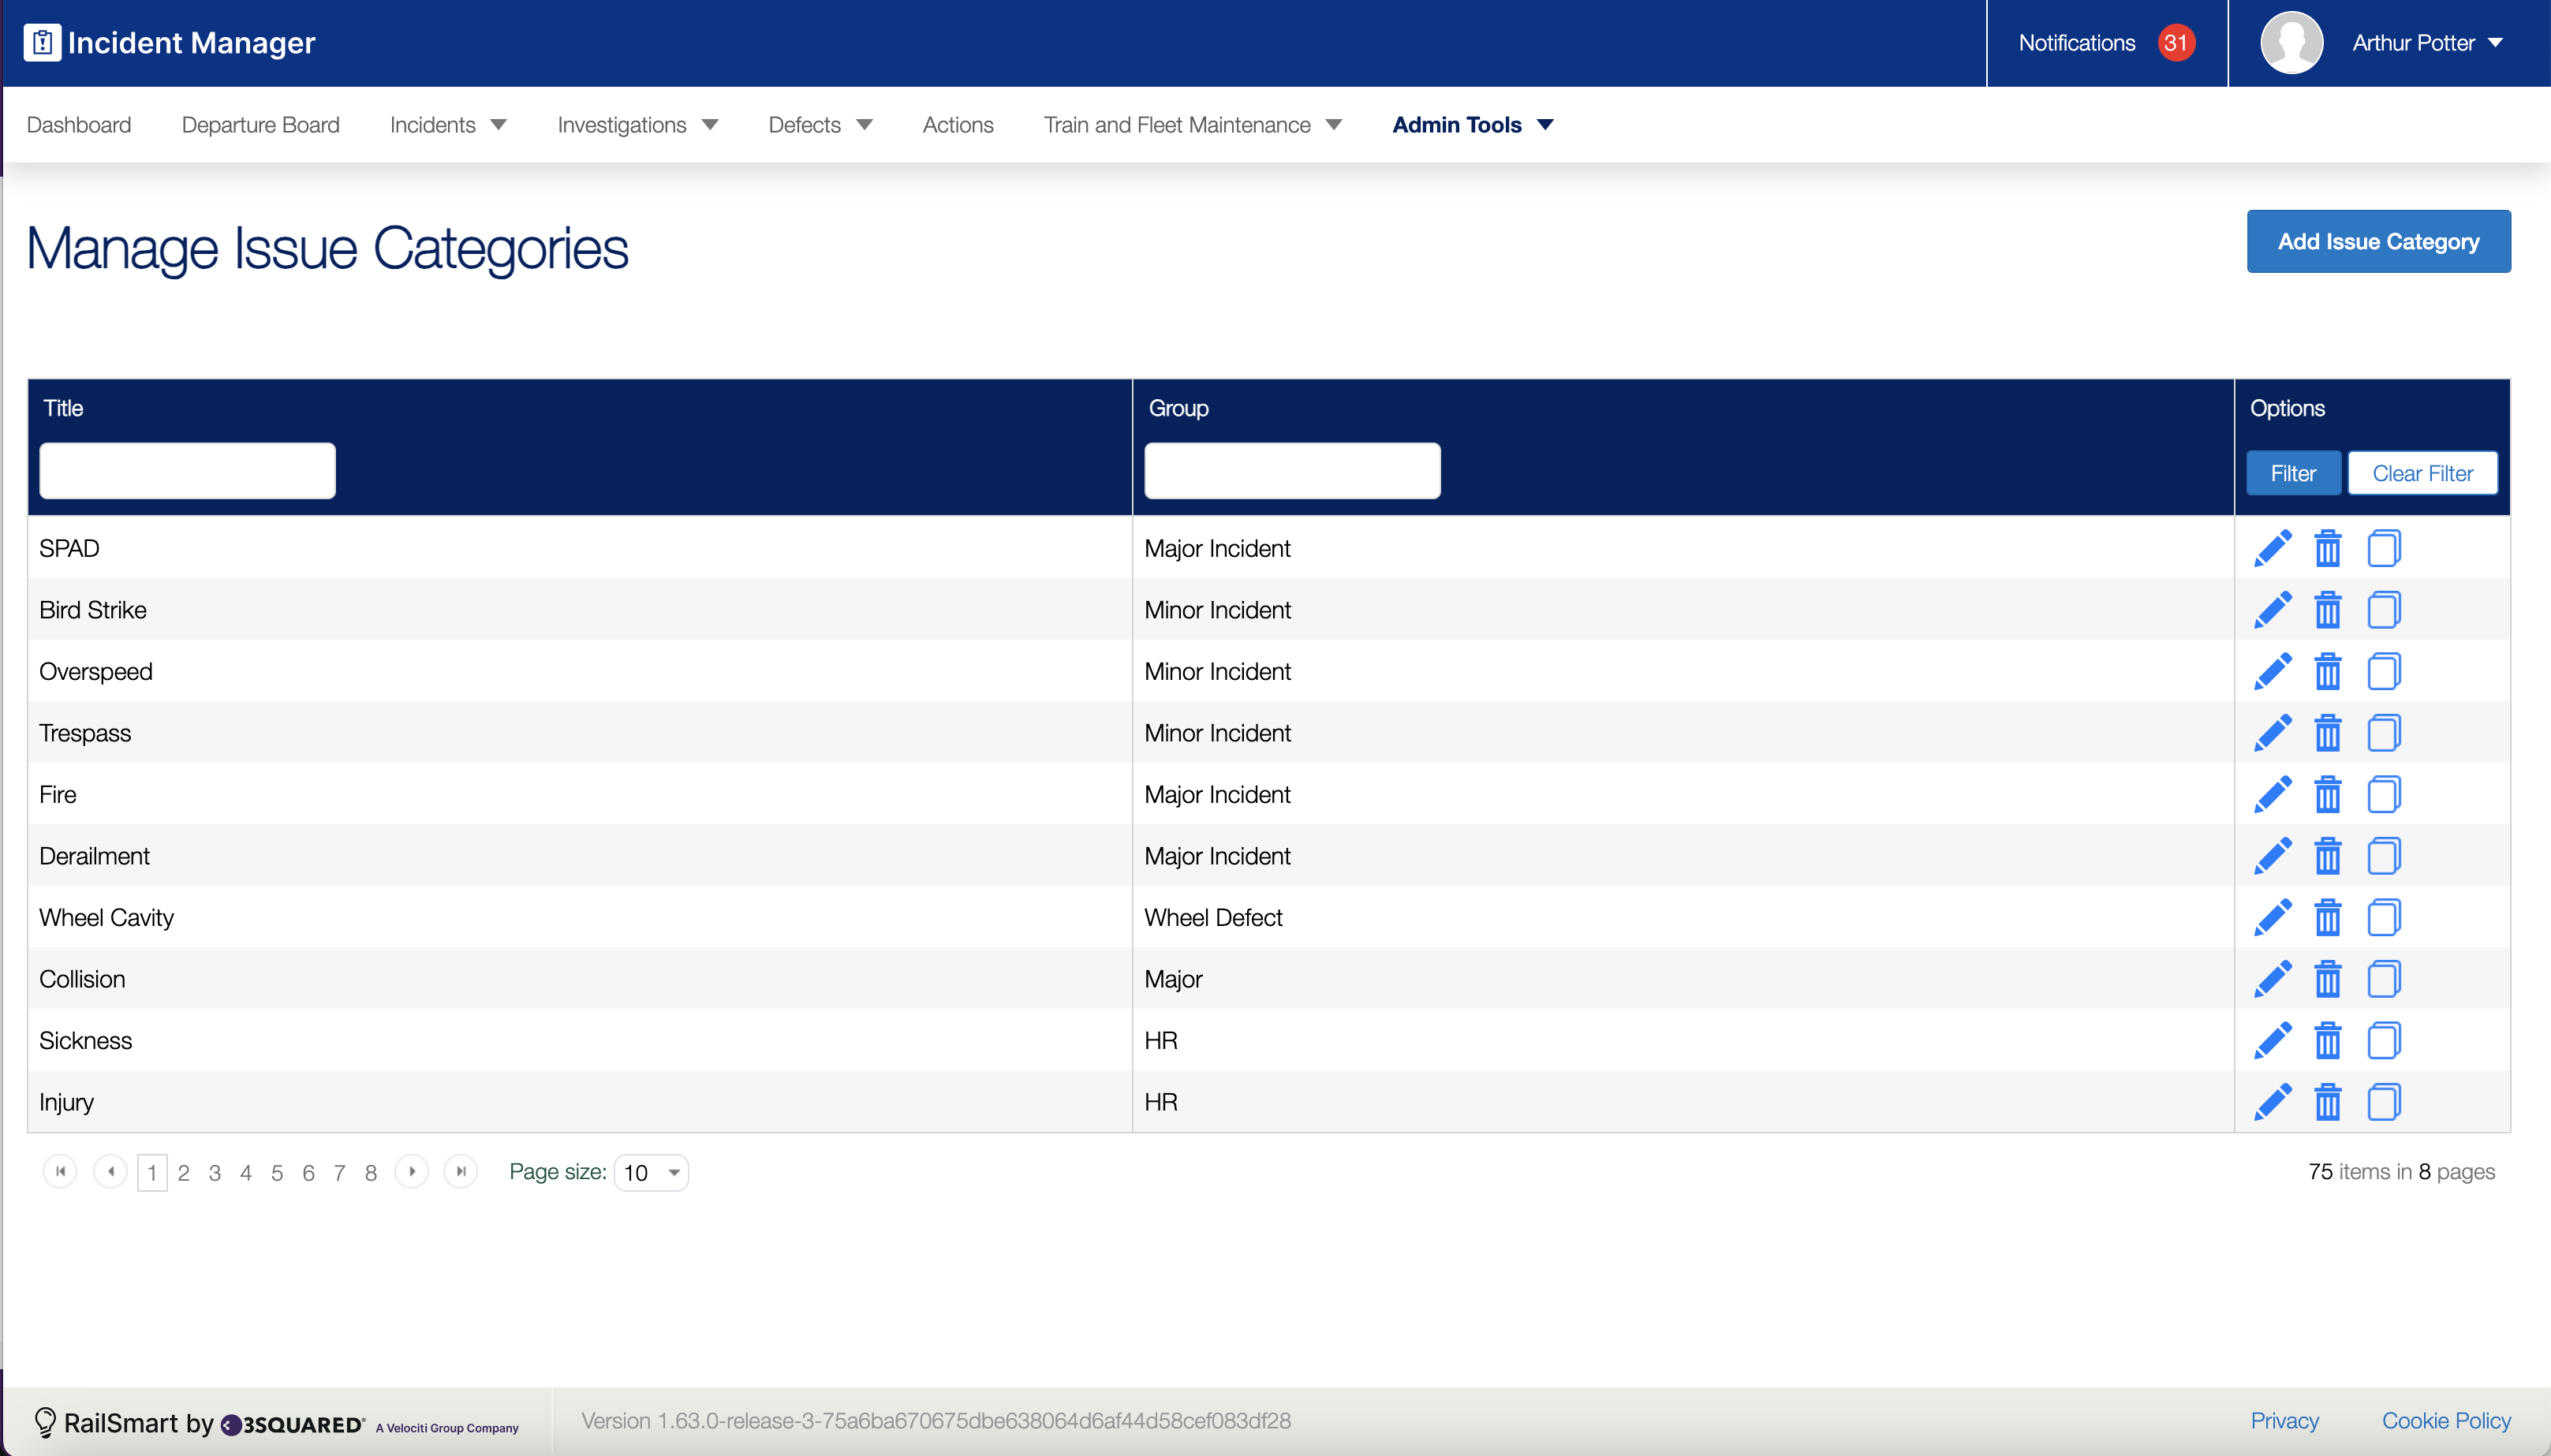Go to page 8
The height and width of the screenshot is (1456, 2551).
click(371, 1173)
